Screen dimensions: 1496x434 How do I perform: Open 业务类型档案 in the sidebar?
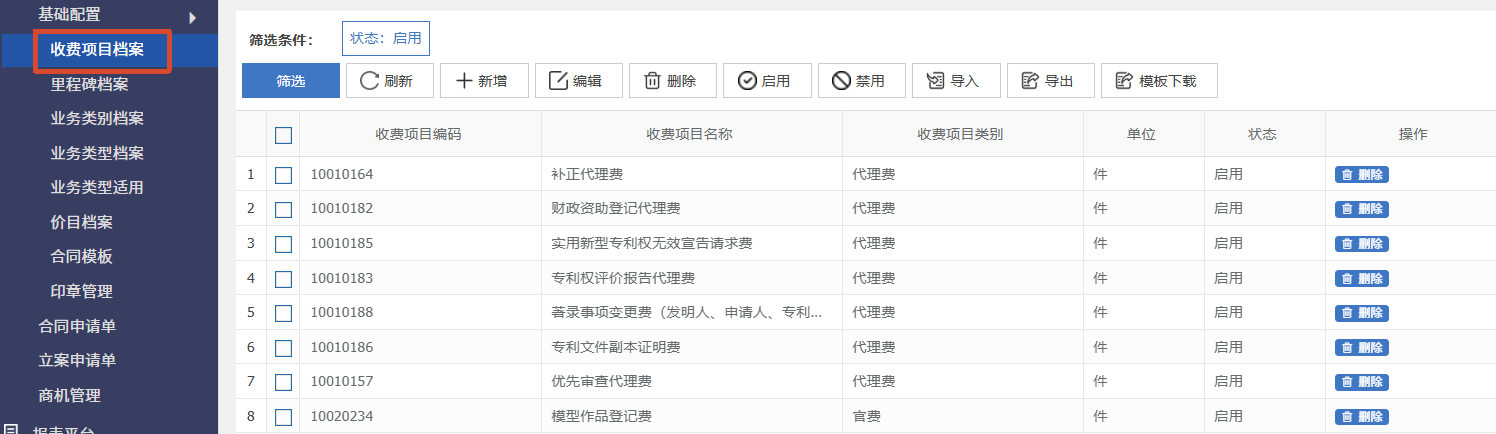tap(97, 153)
